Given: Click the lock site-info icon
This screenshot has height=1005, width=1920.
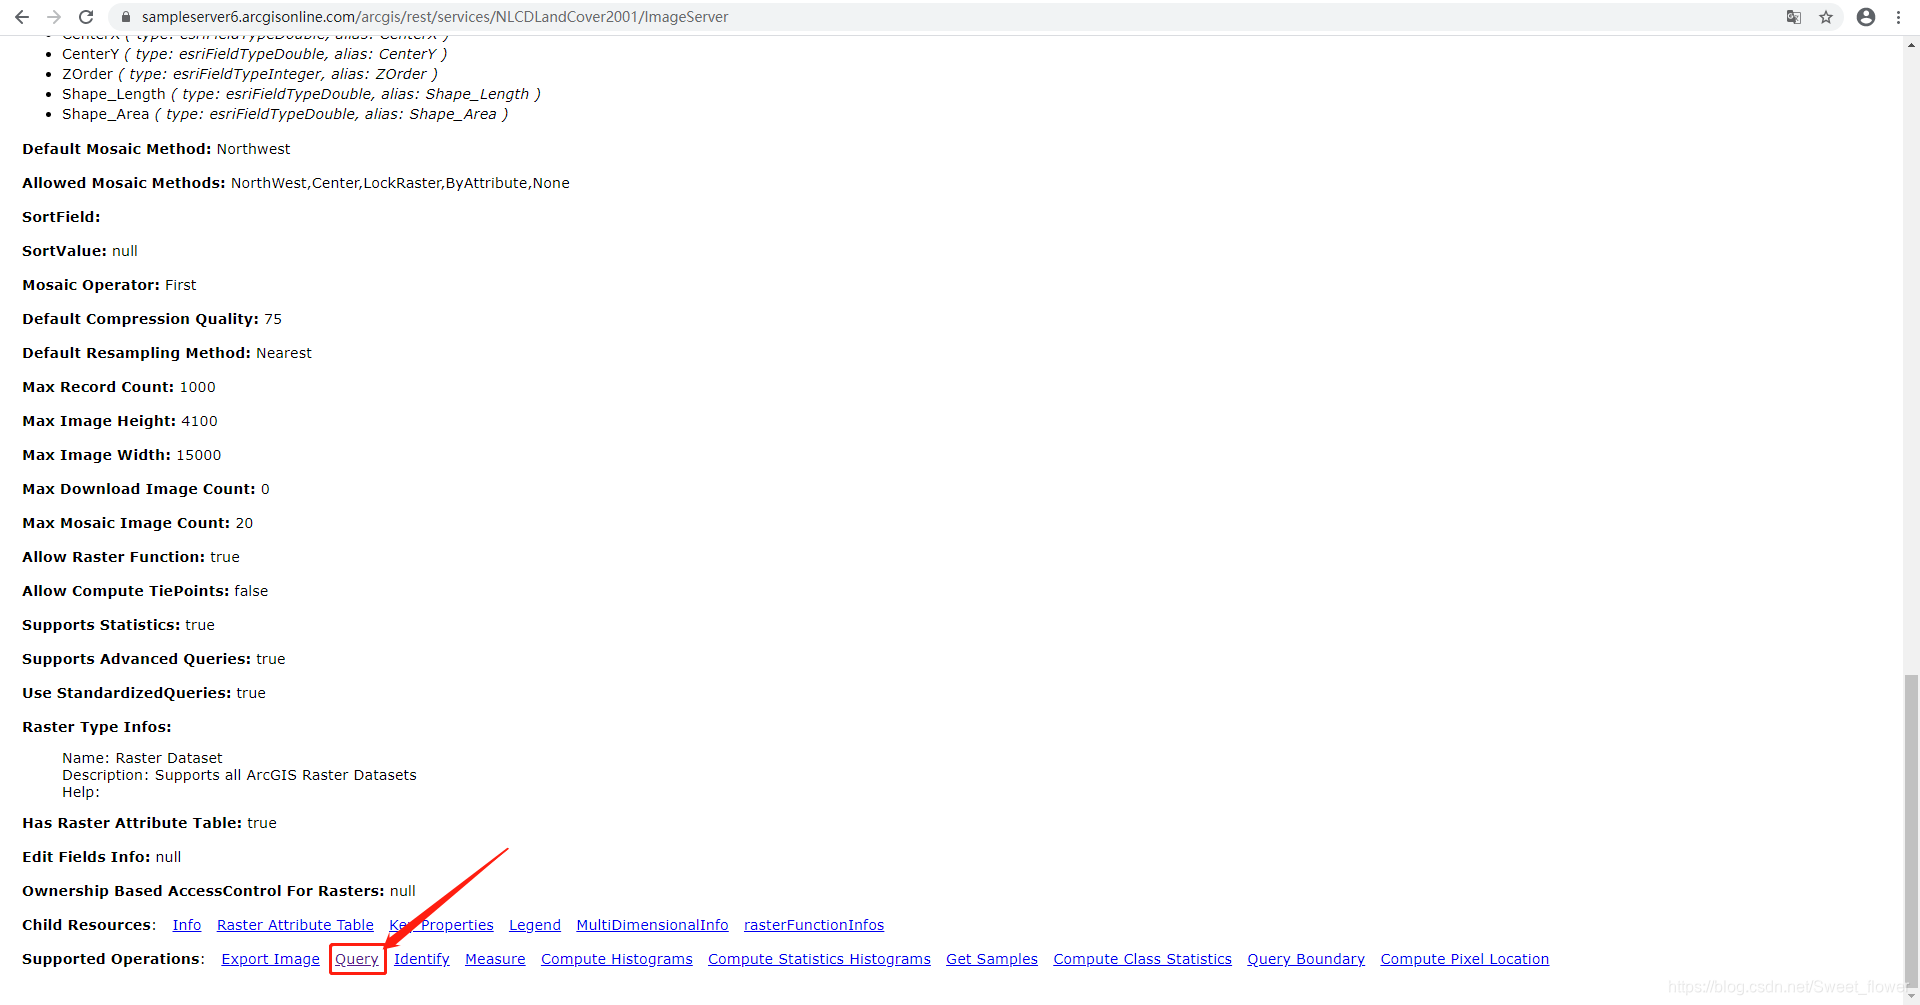Looking at the screenshot, I should 125,17.
